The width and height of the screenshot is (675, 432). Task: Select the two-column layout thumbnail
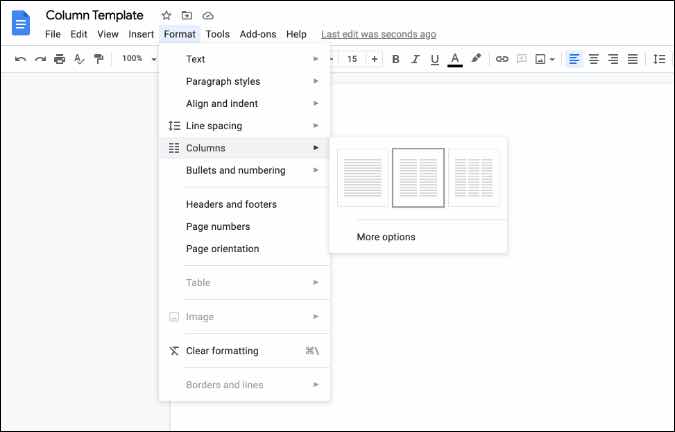418,178
